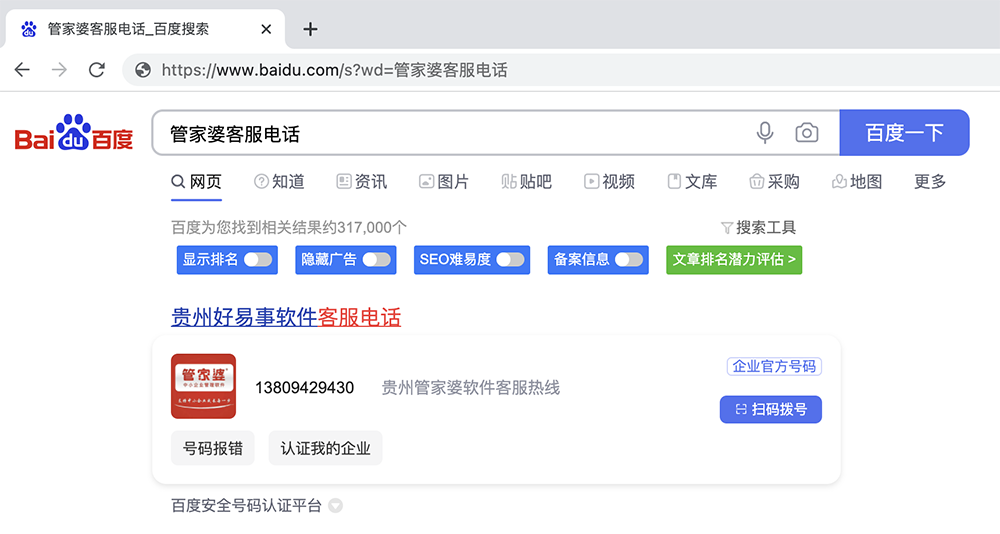Select the 网页 tab
The height and width of the screenshot is (534, 1000).
point(196,182)
